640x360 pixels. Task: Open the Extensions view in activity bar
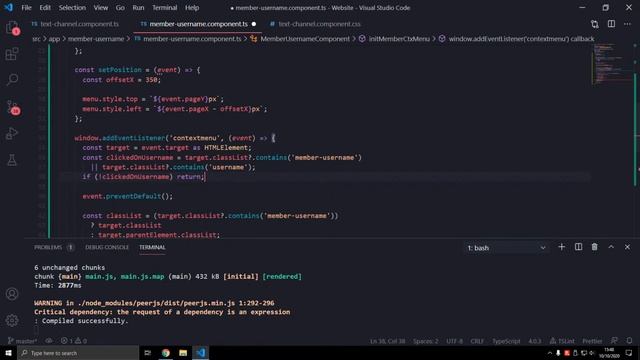(12, 54)
